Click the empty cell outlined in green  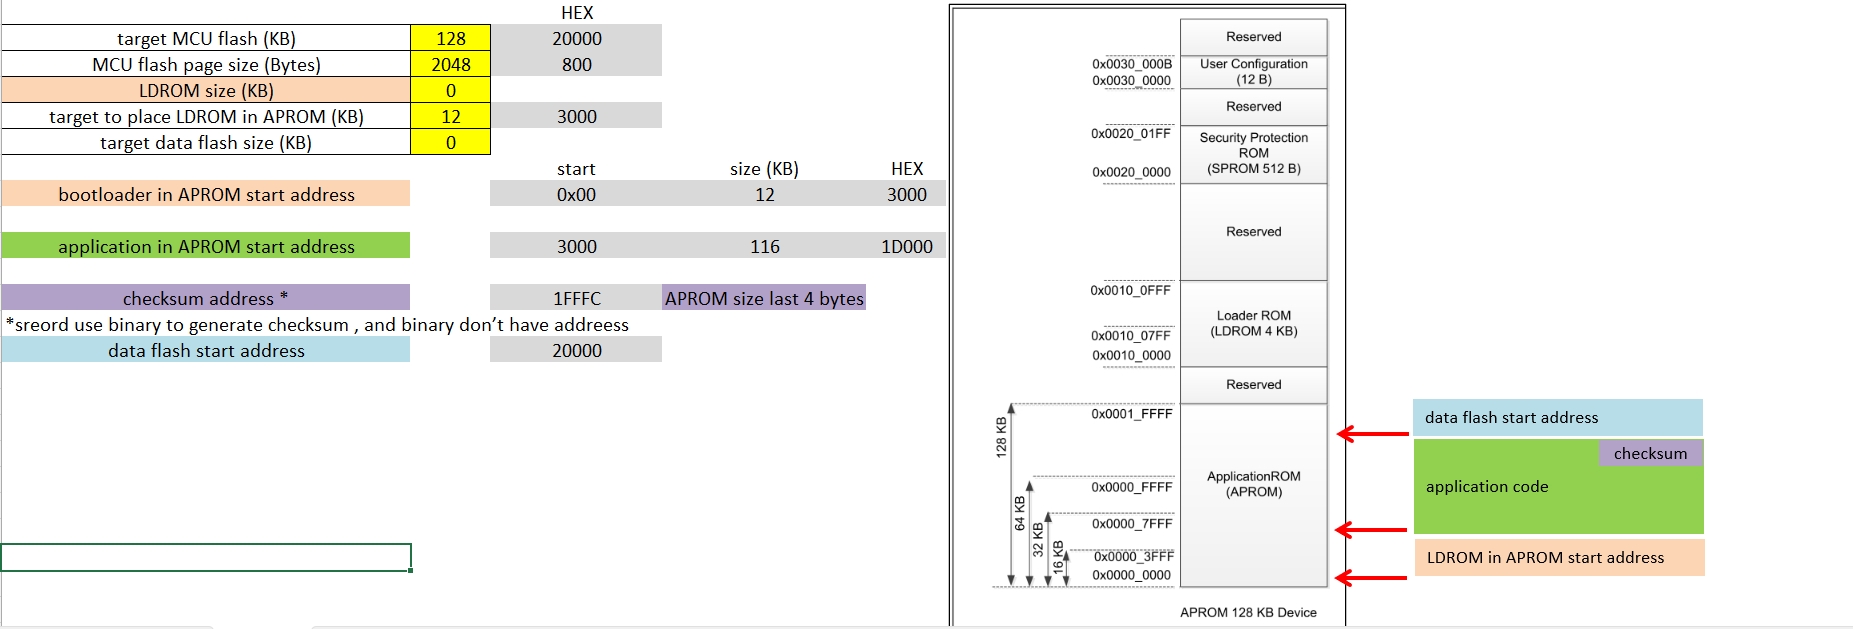click(206, 557)
